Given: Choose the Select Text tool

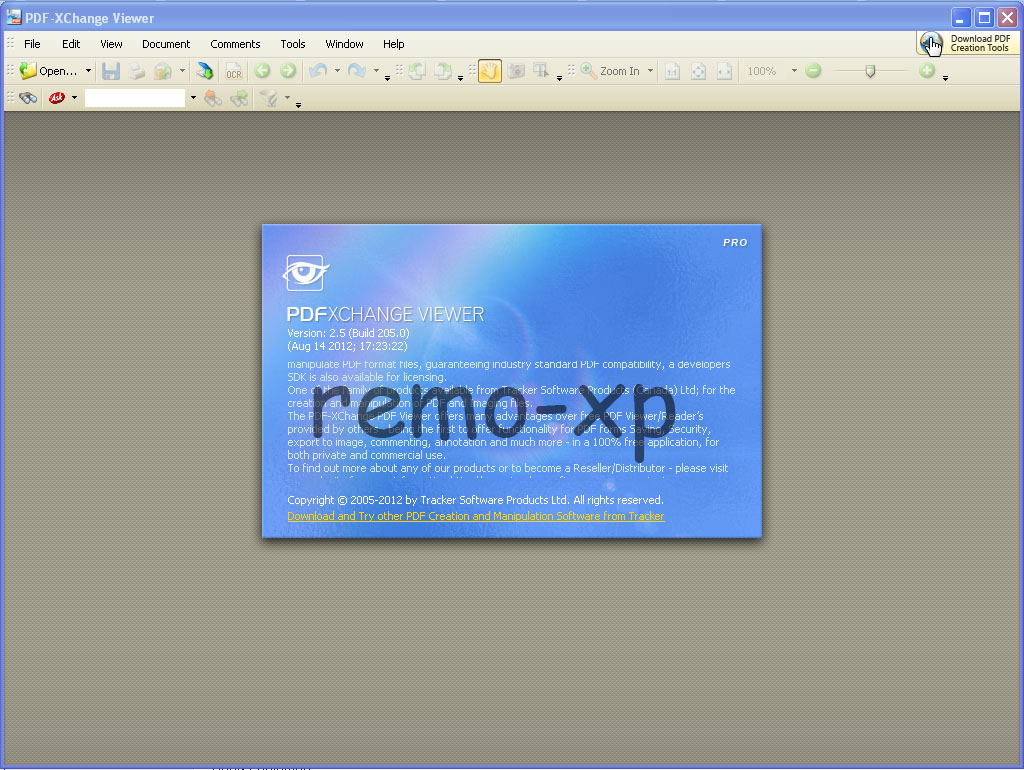Looking at the screenshot, I should click(541, 71).
